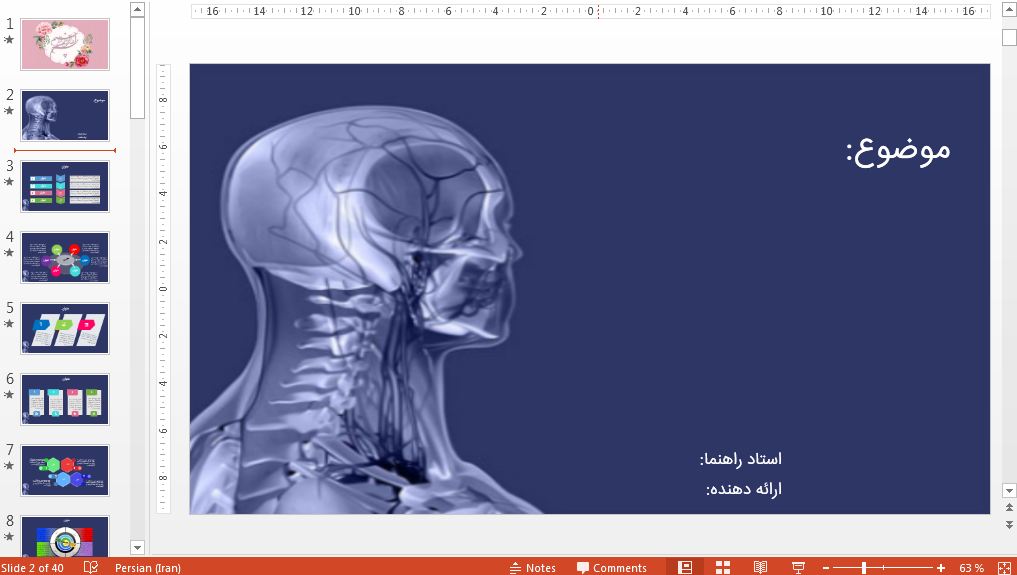This screenshot has width=1017, height=575.
Task: Select slide 3 thumbnail
Action: tap(65, 186)
